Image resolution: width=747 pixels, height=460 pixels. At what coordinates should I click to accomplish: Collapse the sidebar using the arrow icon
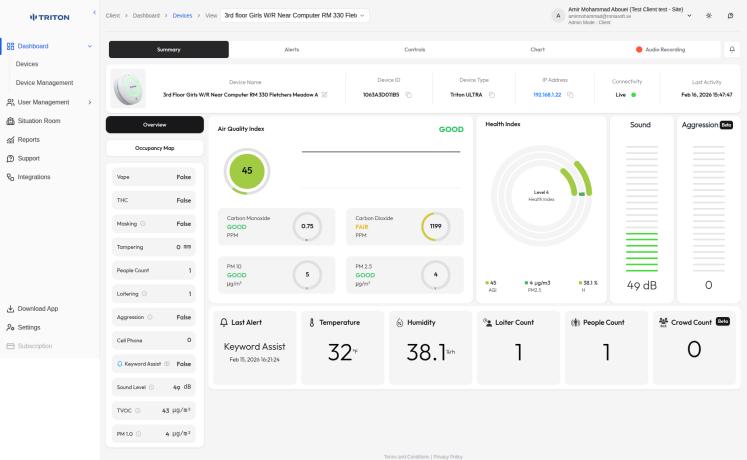94,12
